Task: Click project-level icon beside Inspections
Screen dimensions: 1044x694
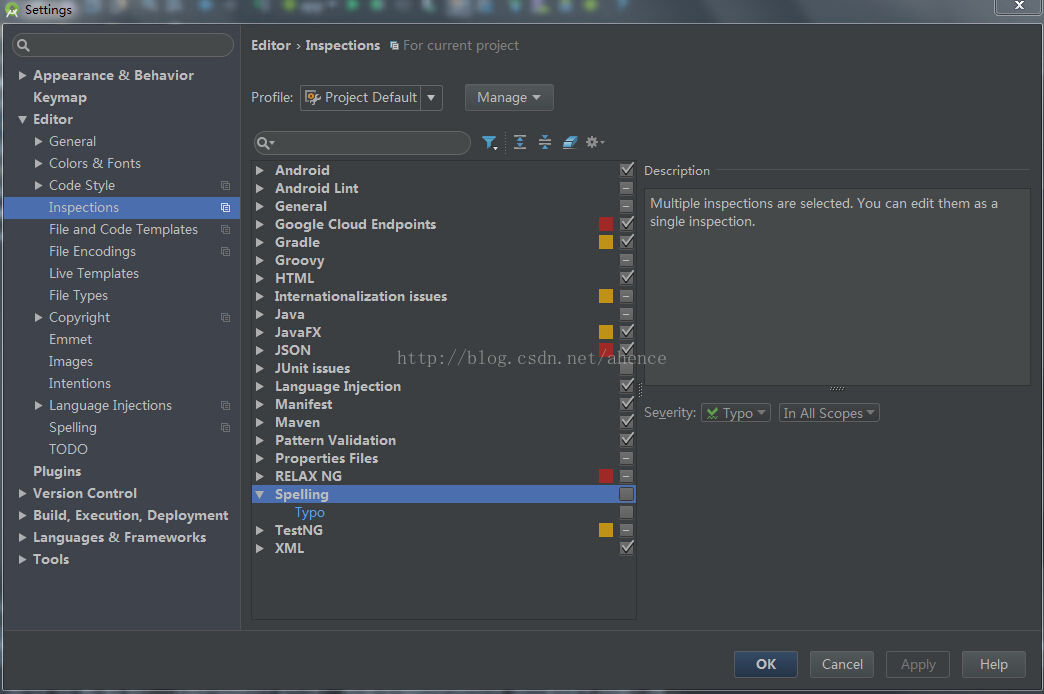Action: [226, 207]
